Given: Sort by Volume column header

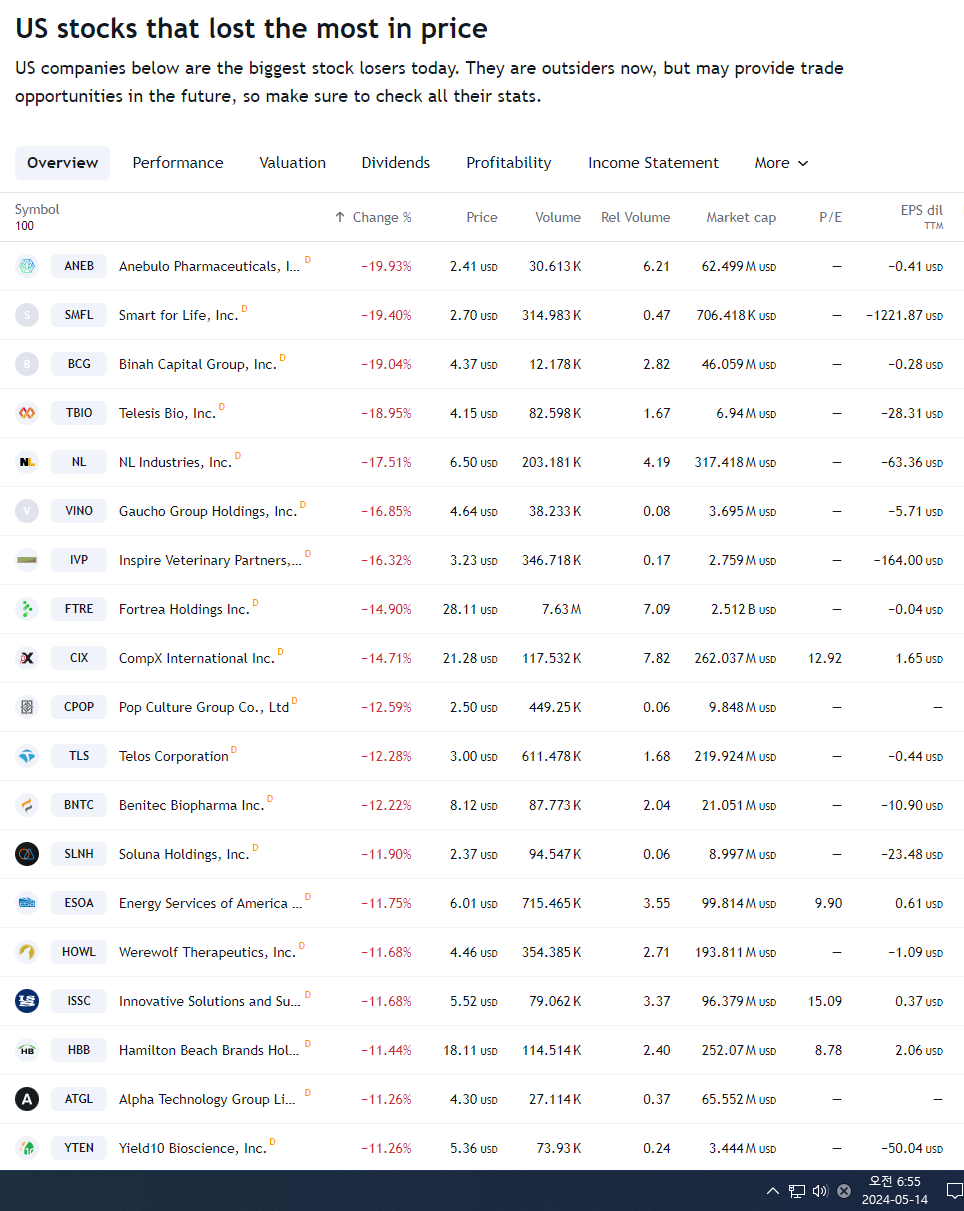Looking at the screenshot, I should [558, 217].
